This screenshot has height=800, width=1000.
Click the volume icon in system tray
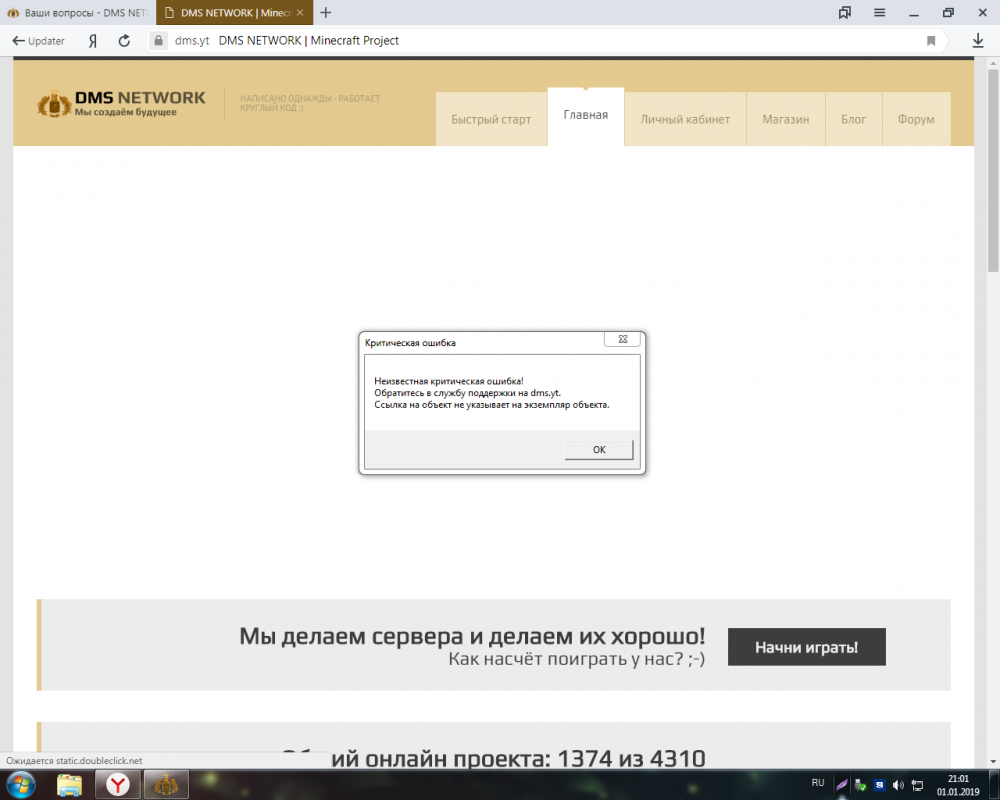[x=897, y=785]
